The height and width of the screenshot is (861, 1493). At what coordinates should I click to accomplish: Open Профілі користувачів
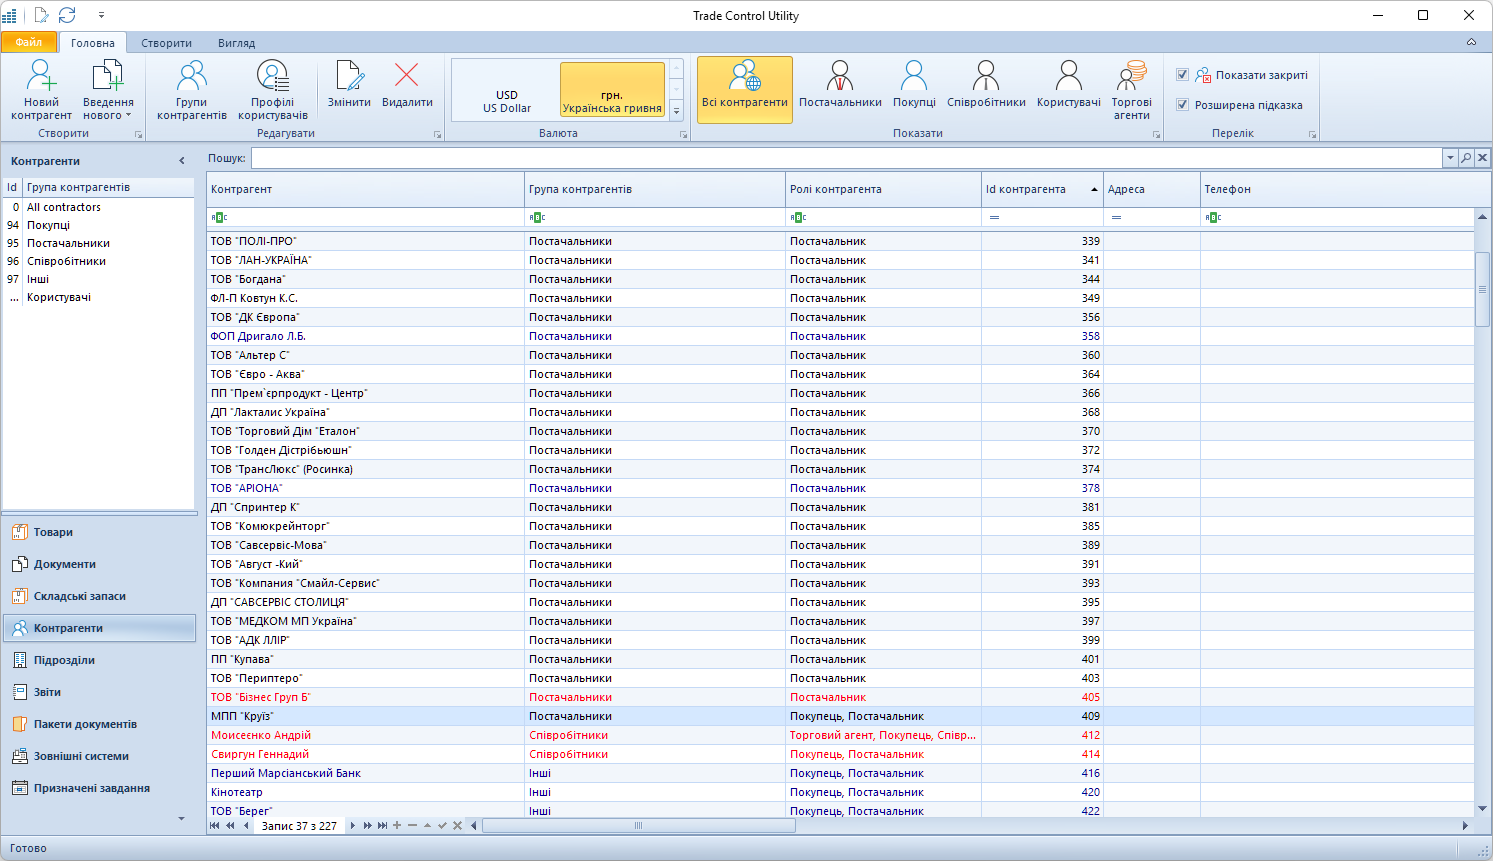(271, 88)
